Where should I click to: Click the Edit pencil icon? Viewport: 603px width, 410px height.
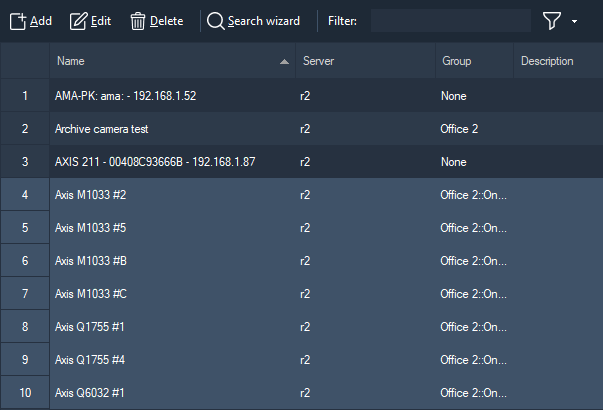(x=78, y=21)
